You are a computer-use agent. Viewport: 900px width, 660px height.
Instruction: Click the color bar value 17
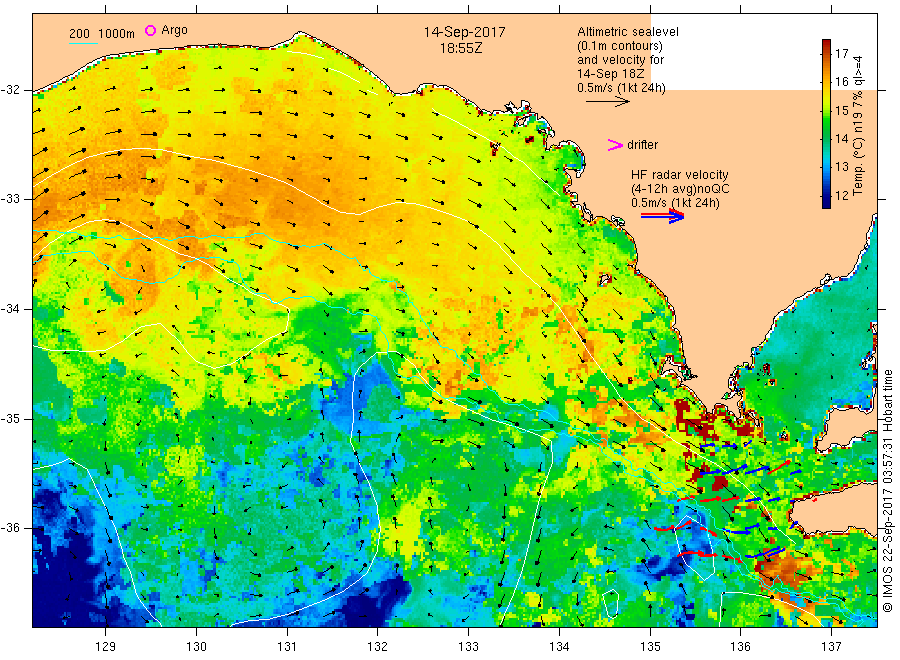[841, 53]
